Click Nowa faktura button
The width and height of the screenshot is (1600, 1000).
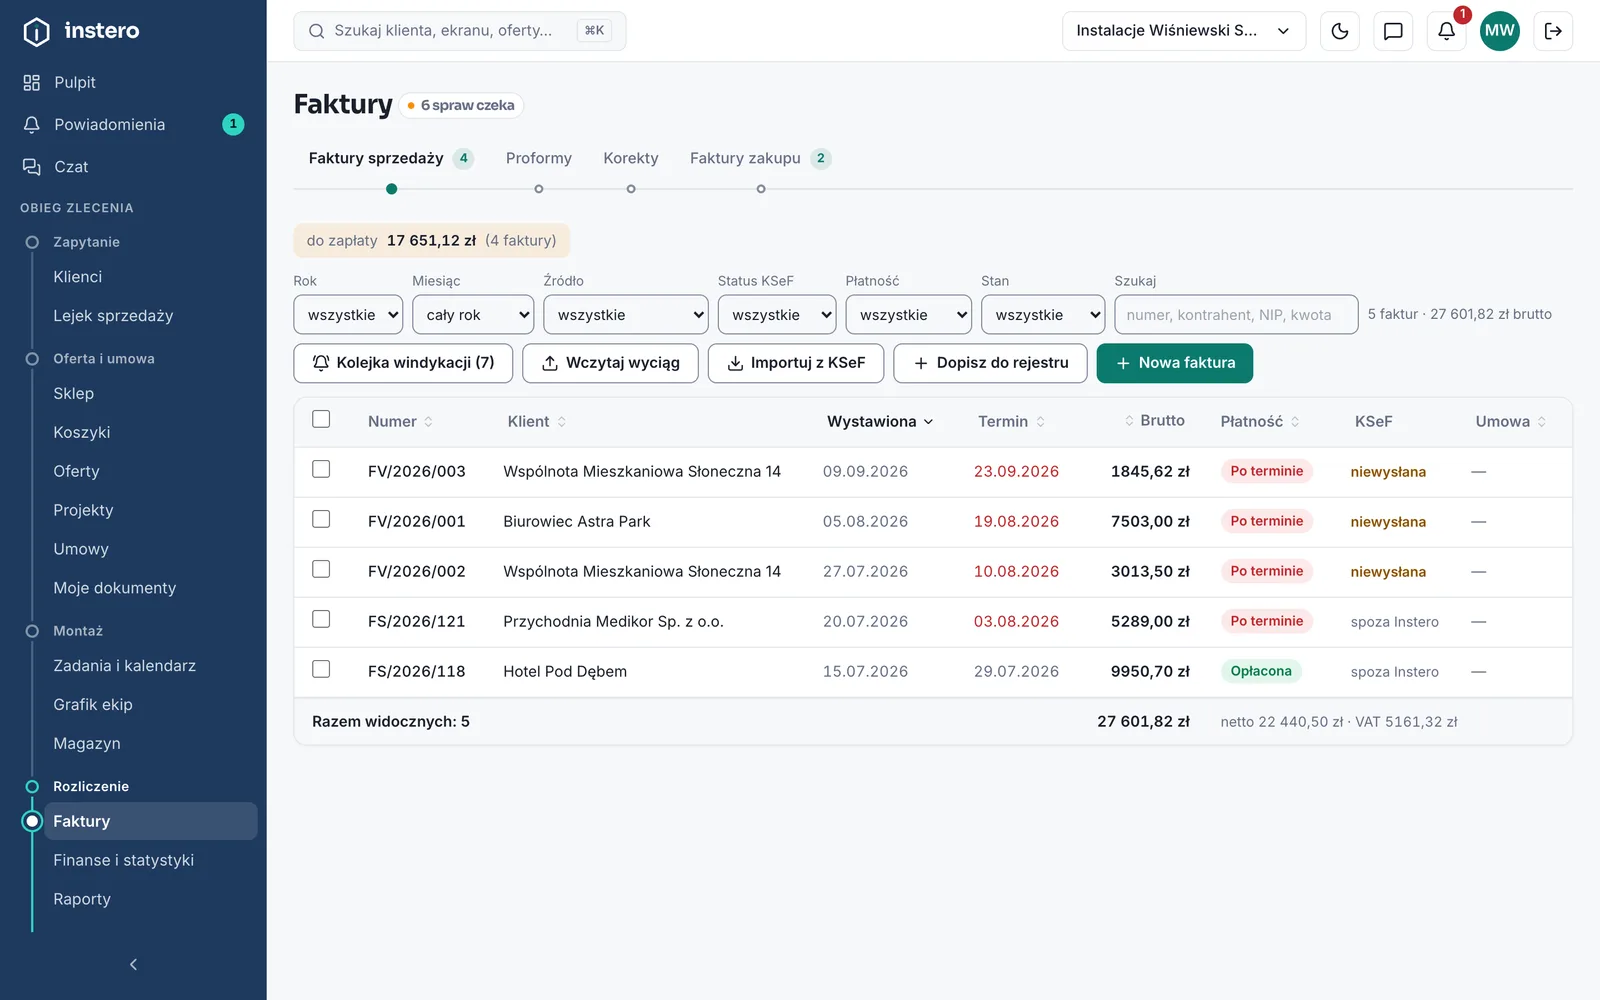click(1175, 363)
